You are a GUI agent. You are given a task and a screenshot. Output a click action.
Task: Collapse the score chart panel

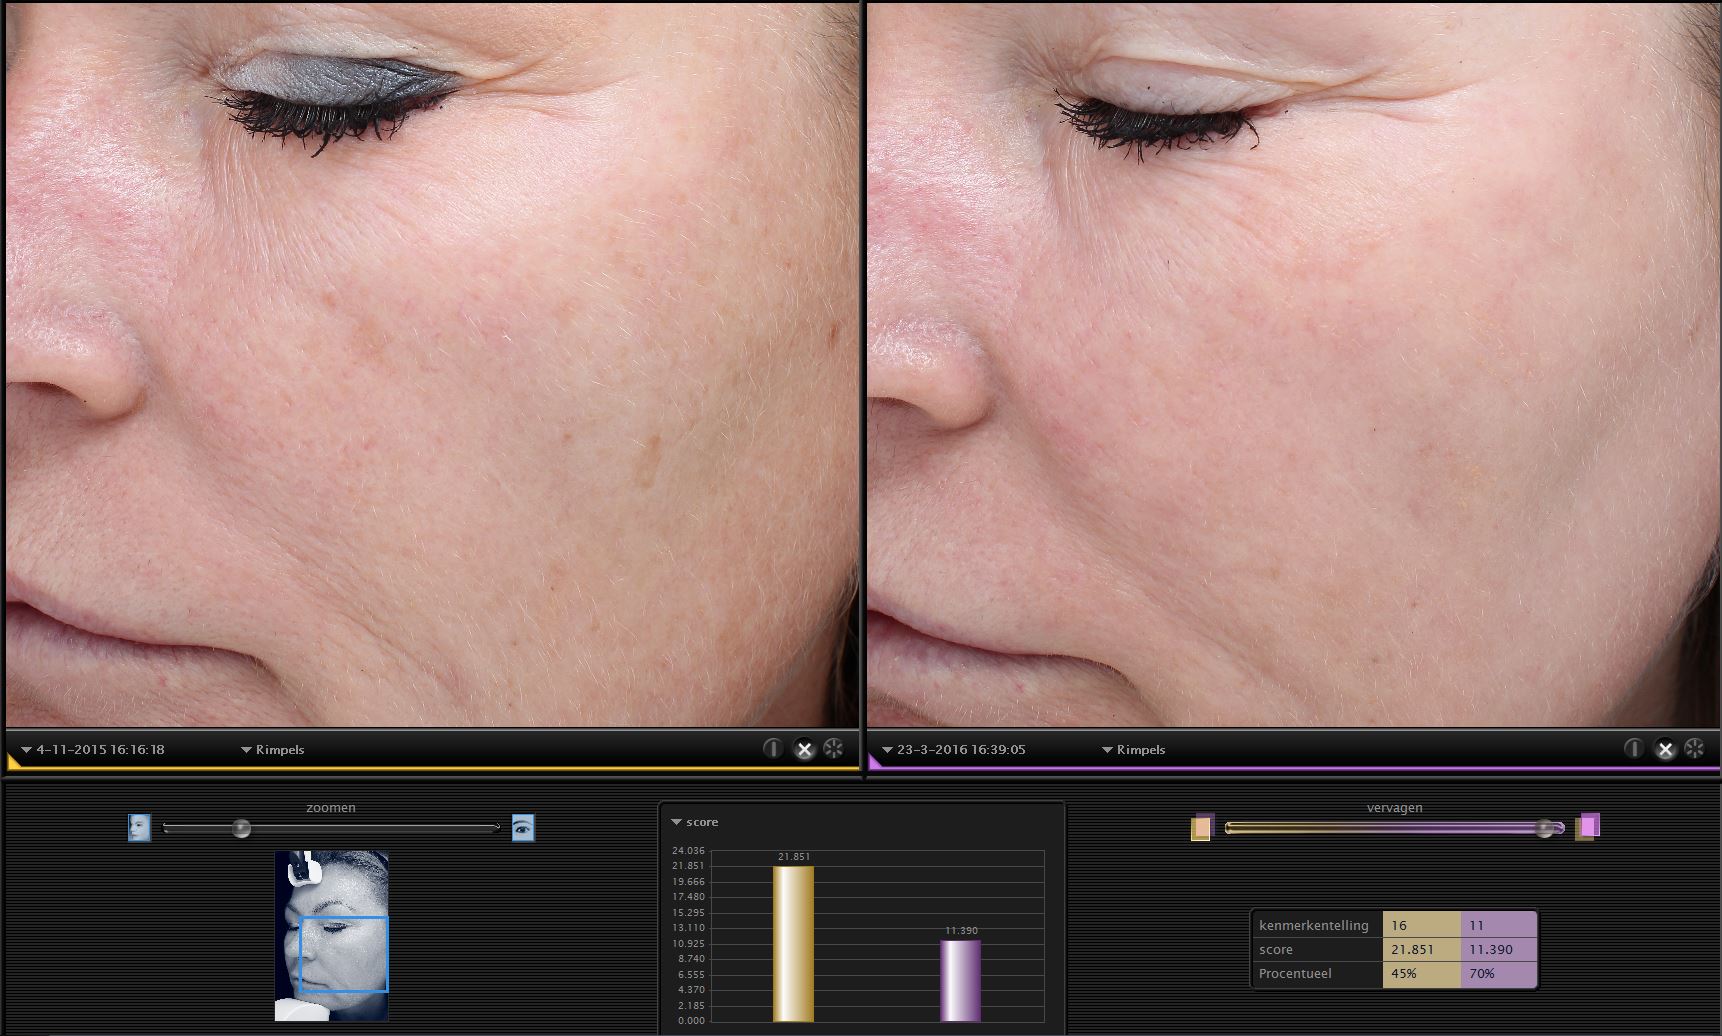(677, 822)
